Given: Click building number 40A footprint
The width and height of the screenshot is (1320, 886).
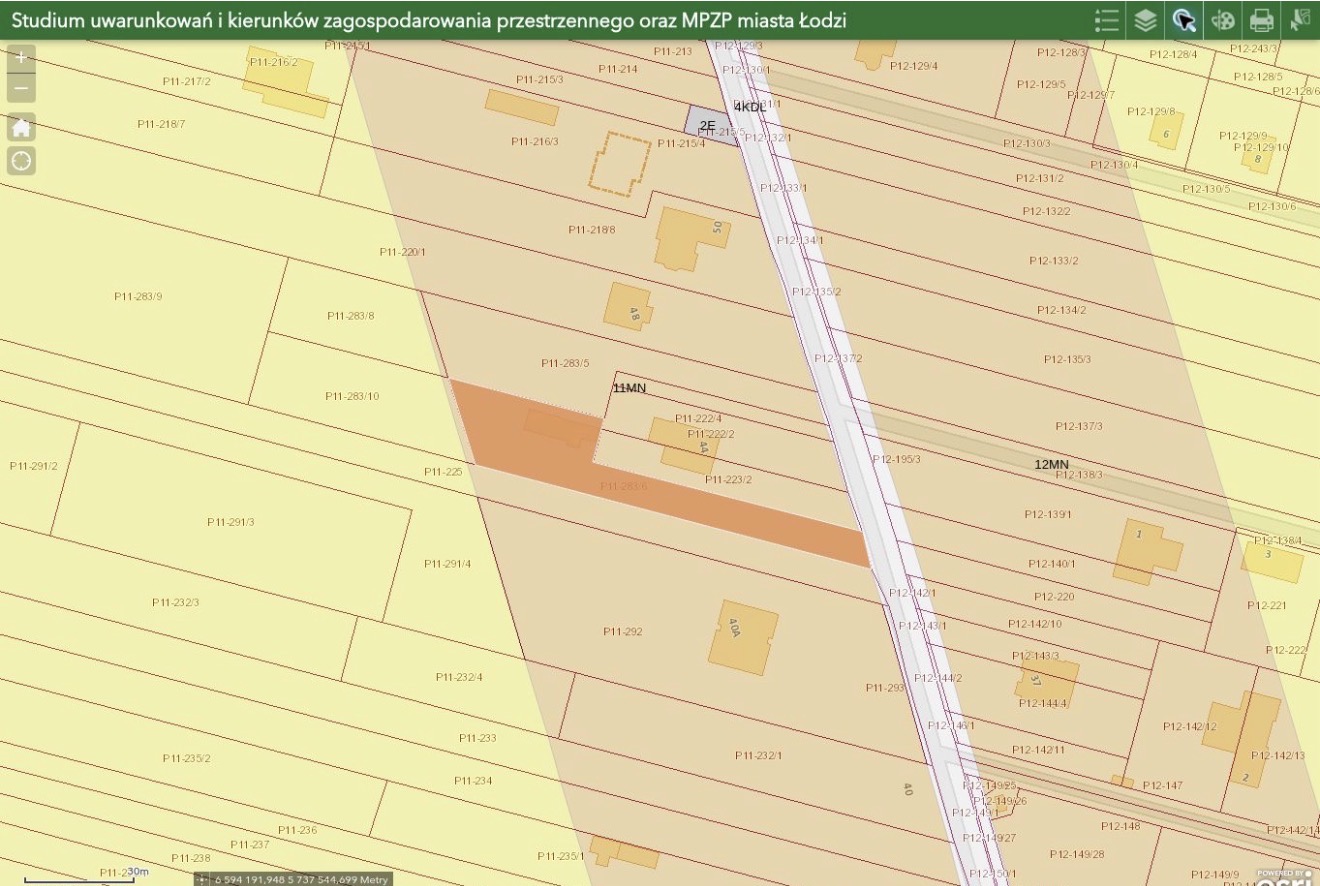Looking at the screenshot, I should (x=743, y=637).
